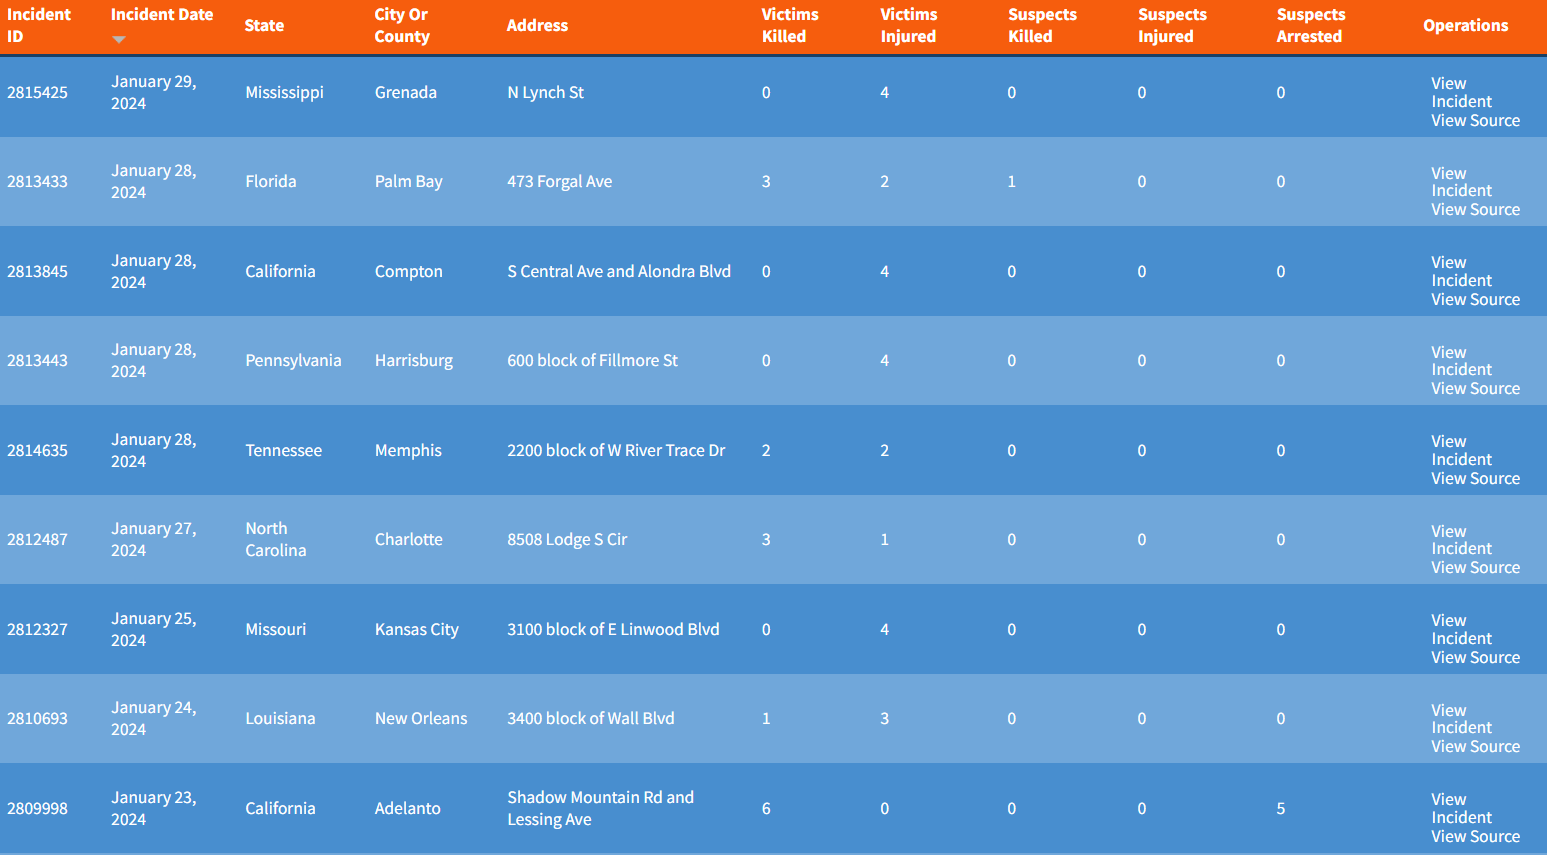Select address '473 Forgal Ave'
1547x855 pixels.
pyautogui.click(x=560, y=182)
